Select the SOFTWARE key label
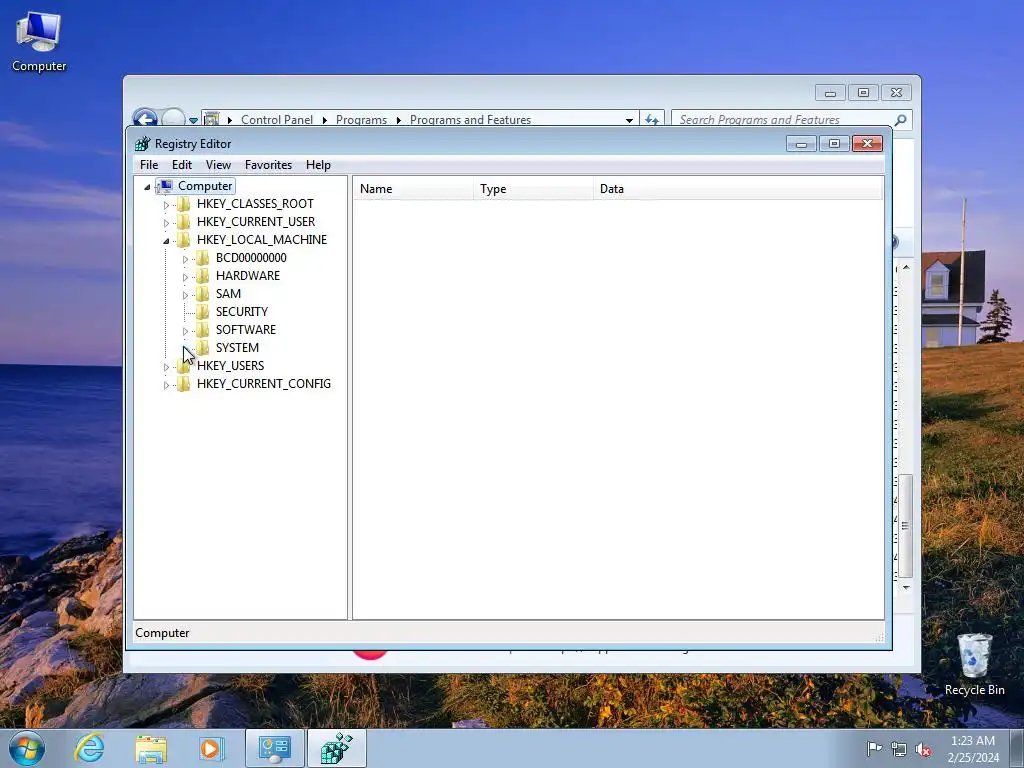Viewport: 1024px width, 768px height. coord(246,330)
